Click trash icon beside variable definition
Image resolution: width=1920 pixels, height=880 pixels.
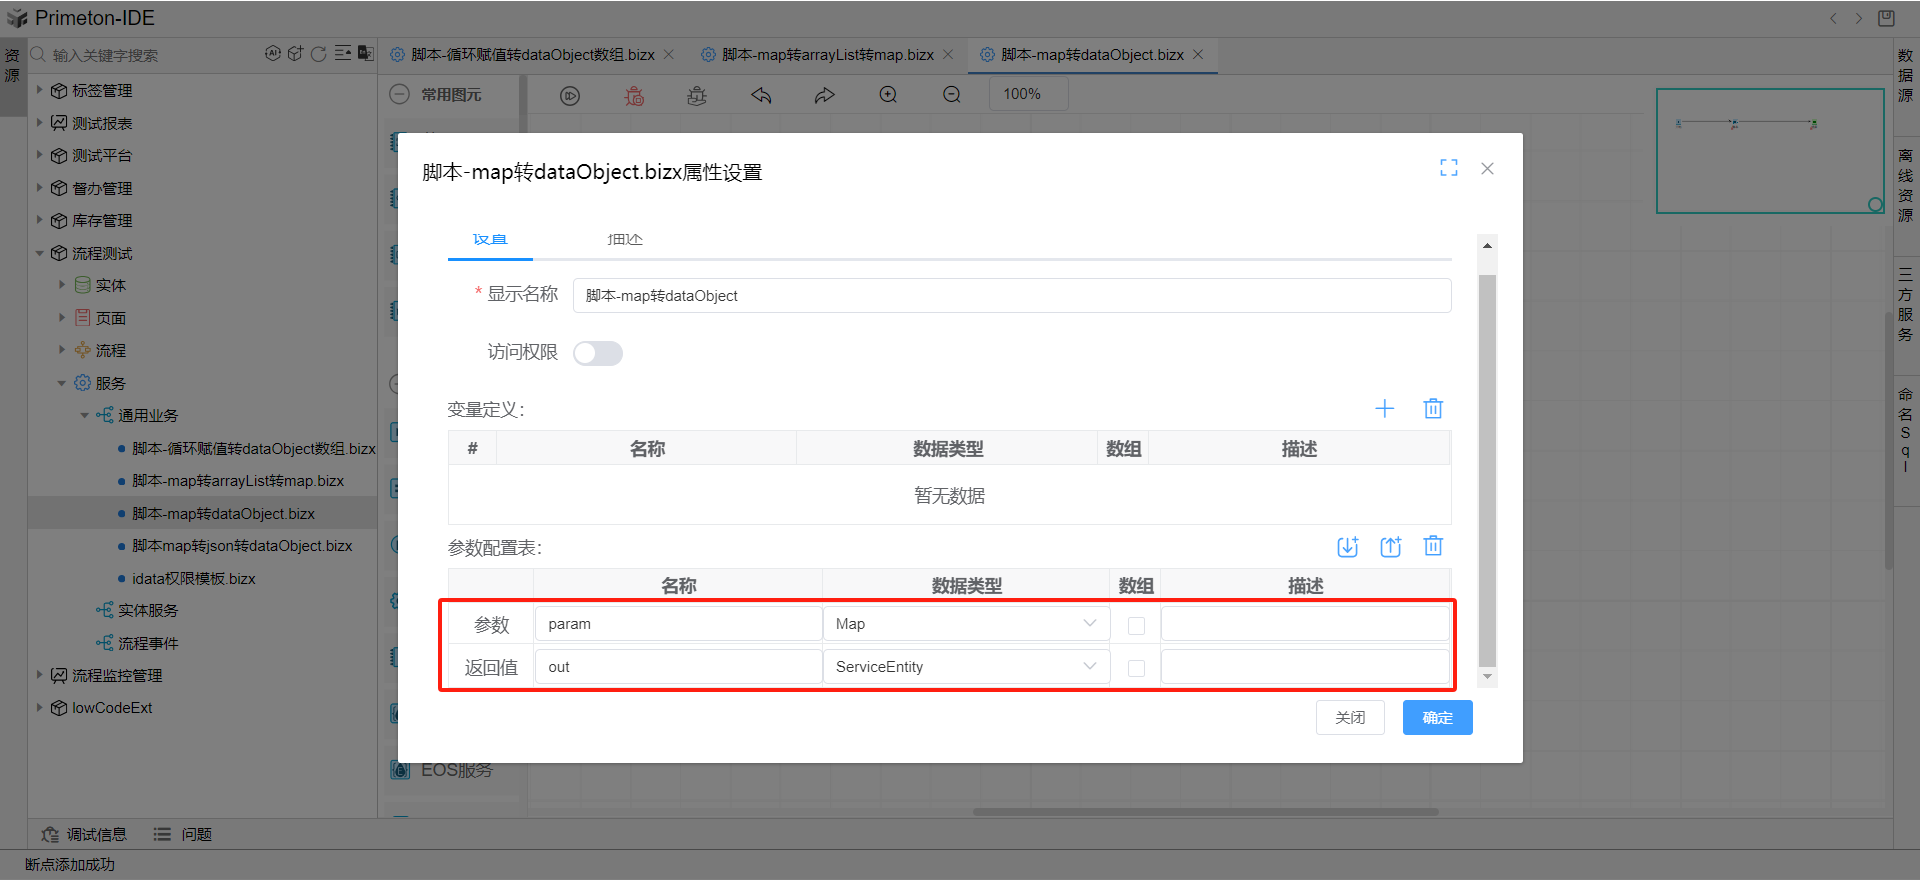click(1433, 408)
